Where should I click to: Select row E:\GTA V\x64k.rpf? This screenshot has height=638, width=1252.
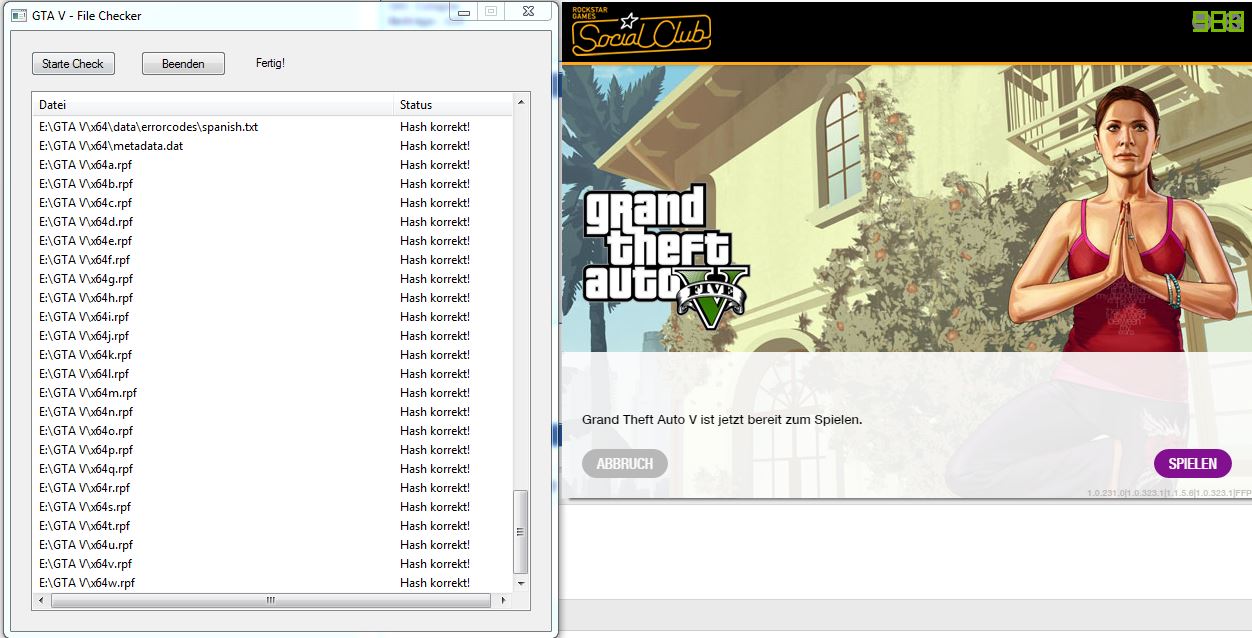[x=272, y=355]
